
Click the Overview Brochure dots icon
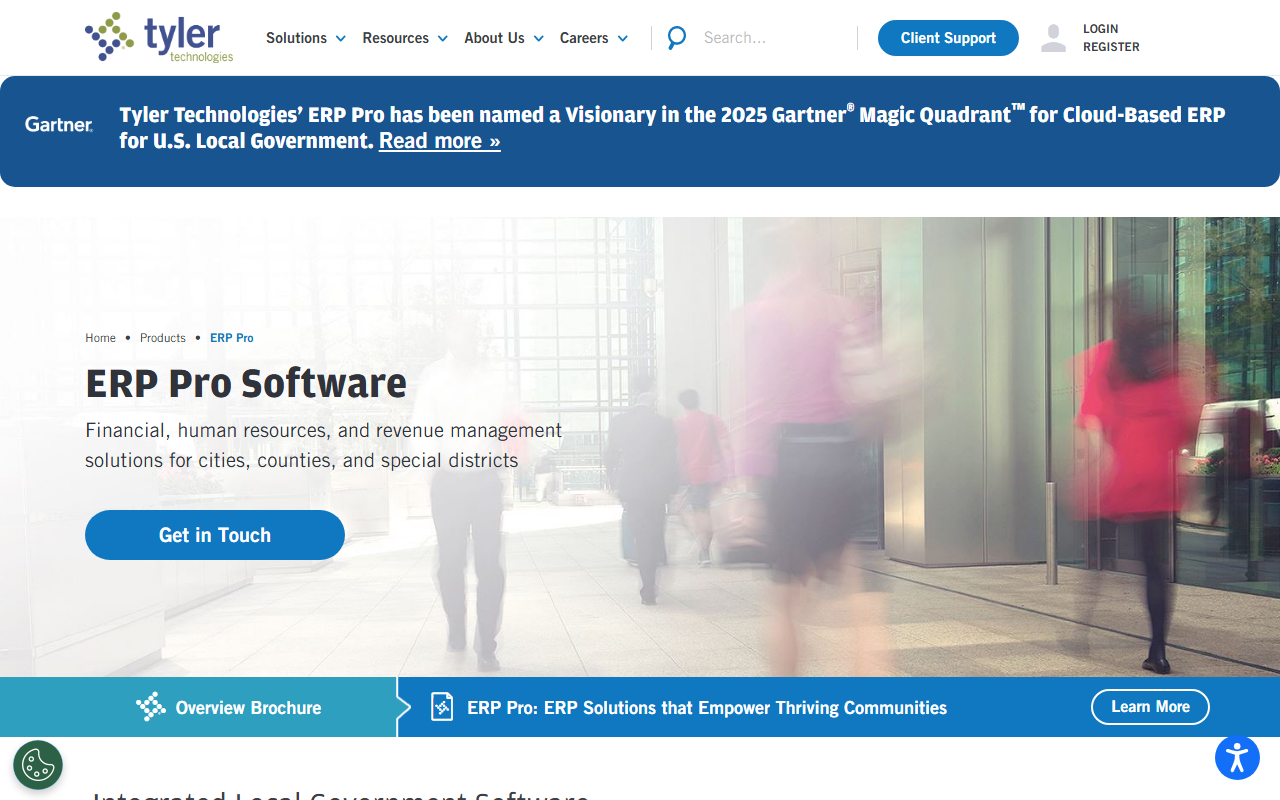point(151,707)
